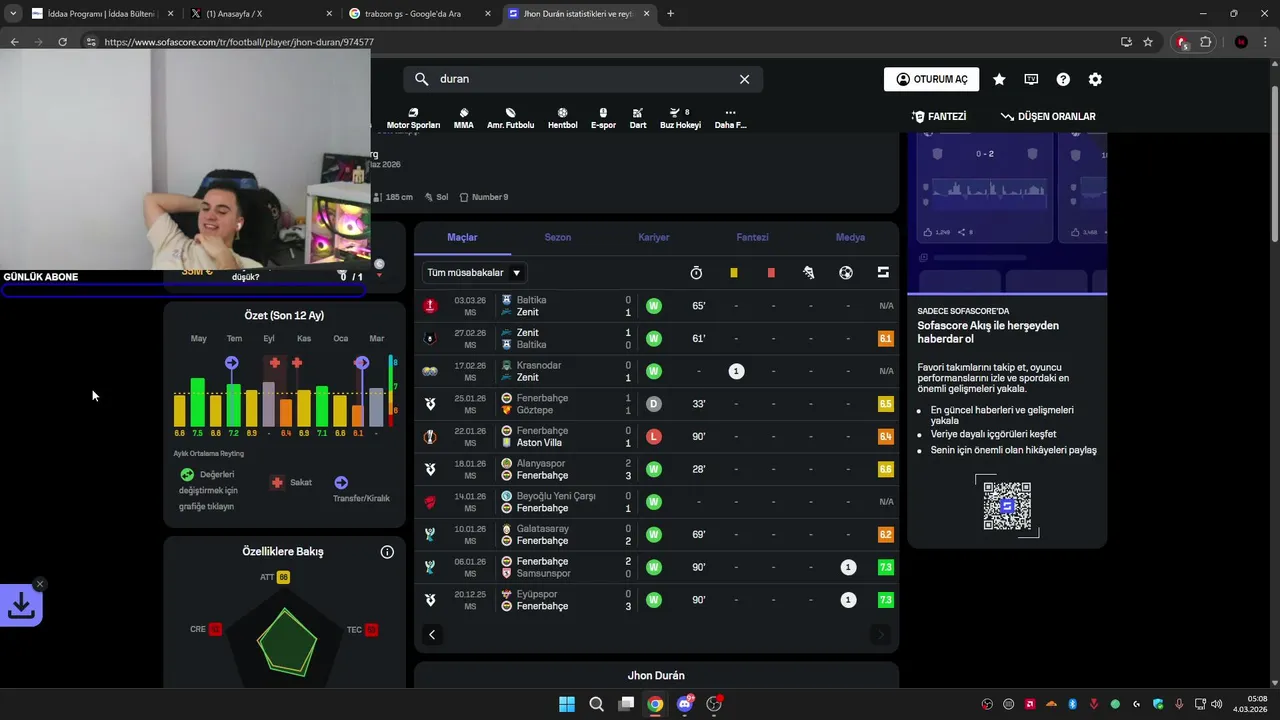The height and width of the screenshot is (720, 1280).
Task: Click the sofascore.com address bar
Action: (600, 42)
